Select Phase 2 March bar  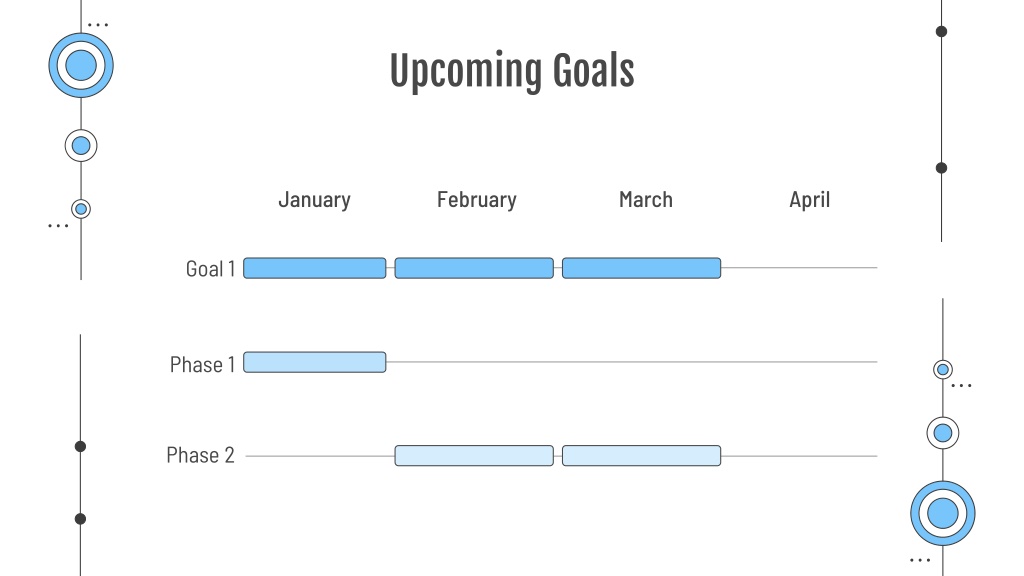click(641, 455)
